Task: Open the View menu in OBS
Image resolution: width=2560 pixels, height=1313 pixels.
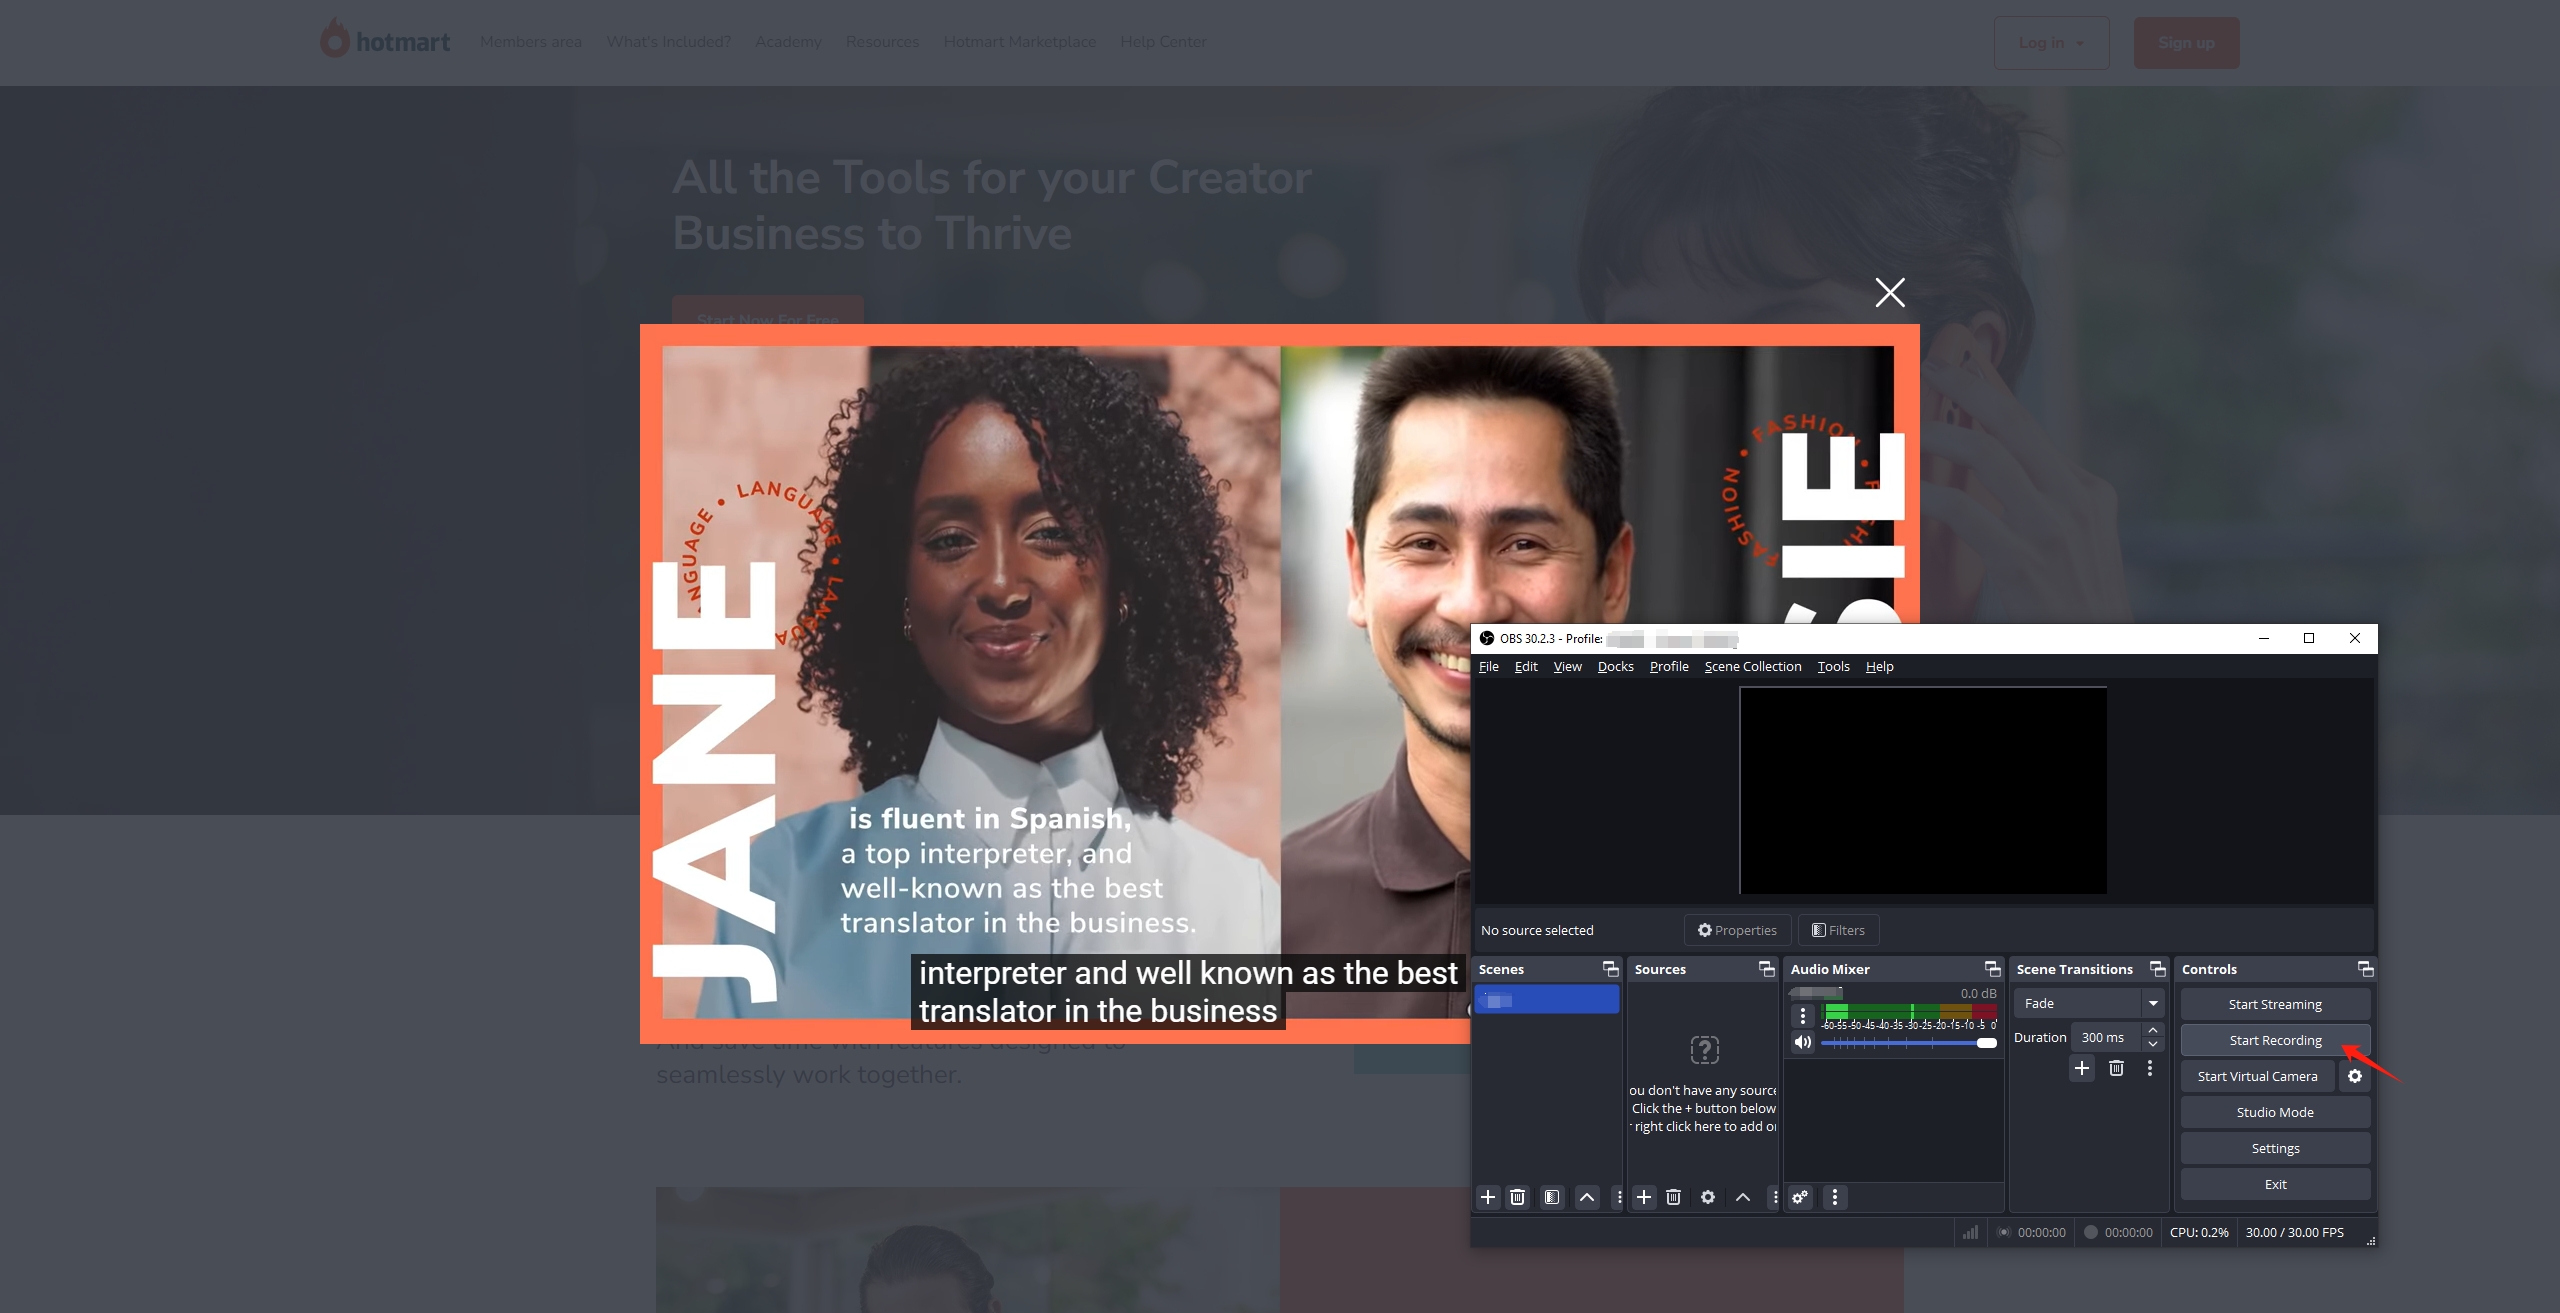Action: [1565, 667]
